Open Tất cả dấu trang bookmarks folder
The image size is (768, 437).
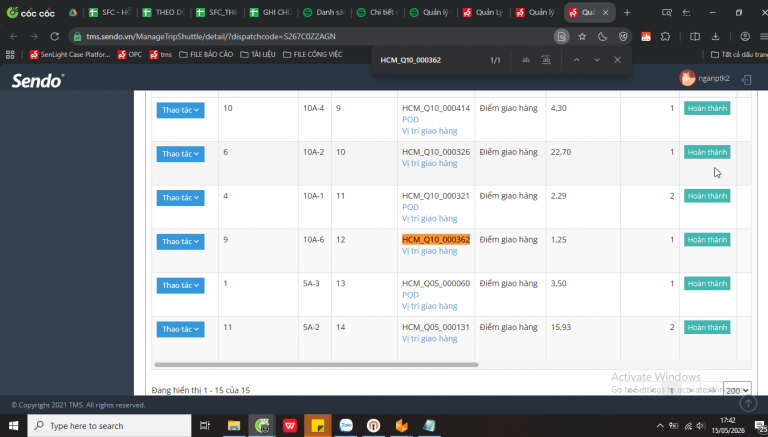739,54
